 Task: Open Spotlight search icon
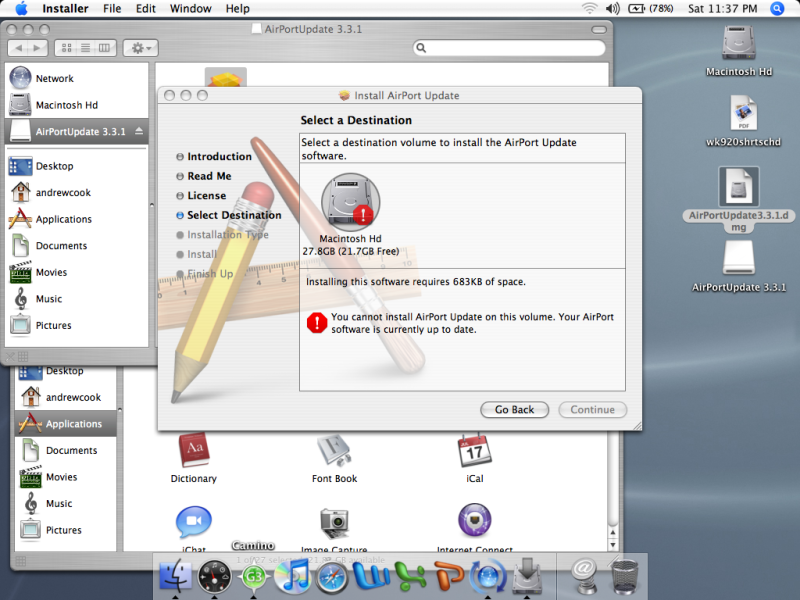777,8
